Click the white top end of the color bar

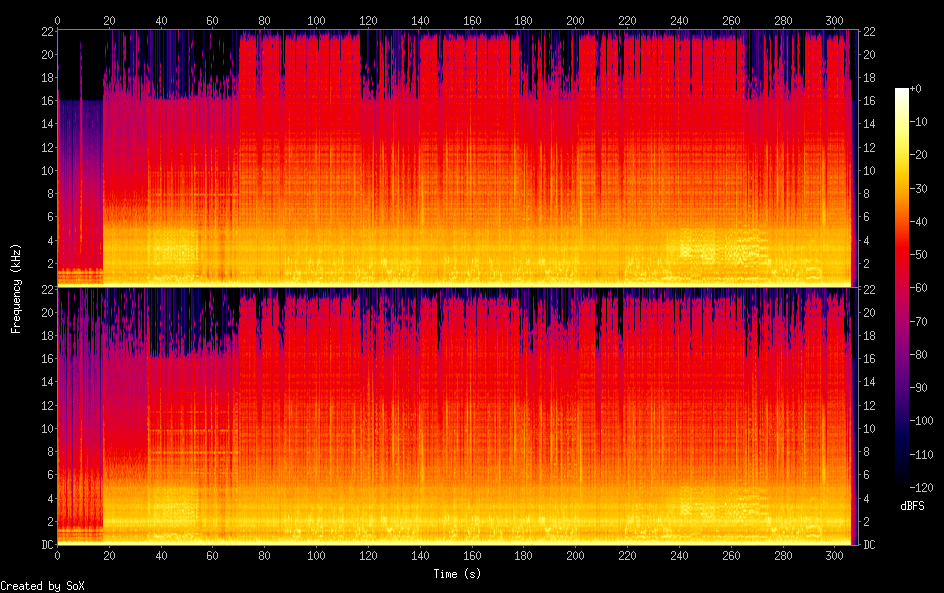coord(902,92)
